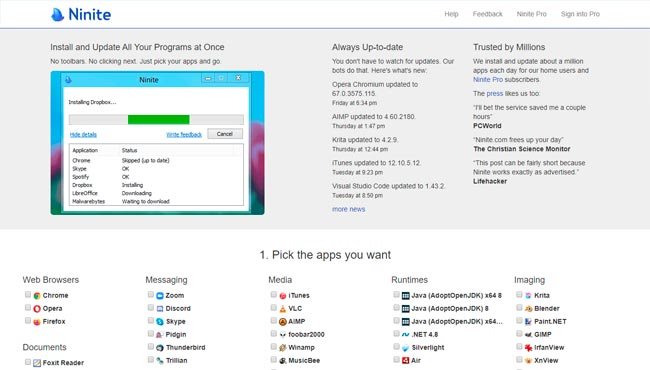
Task: Check the iTunes checkbox
Action: (x=274, y=295)
